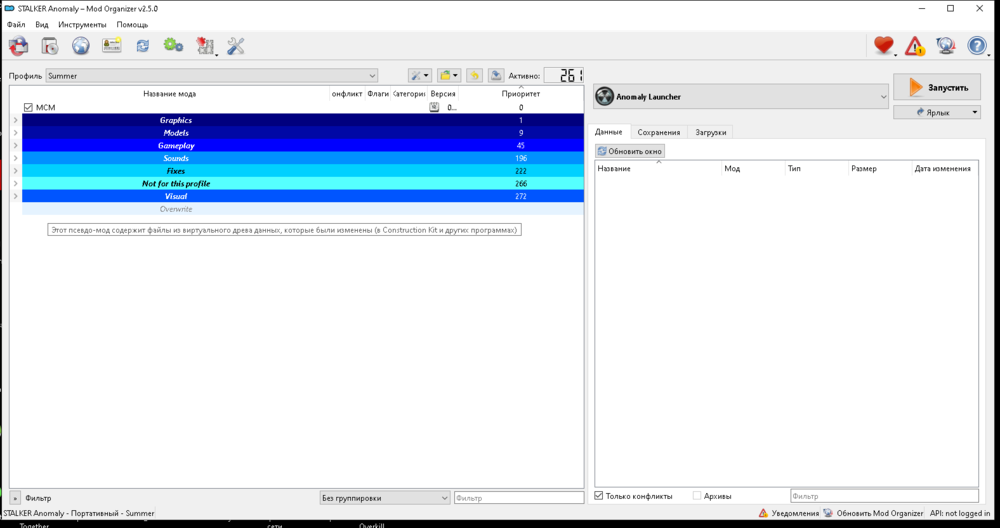
Task: Open the blue question-mark help icon
Action: click(977, 46)
